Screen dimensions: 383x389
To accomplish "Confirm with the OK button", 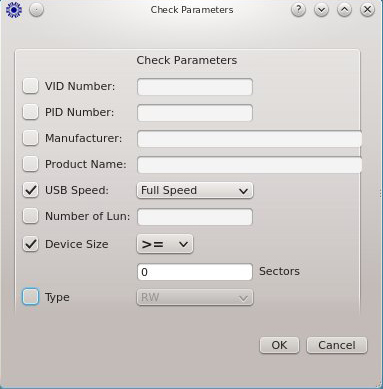I will tap(279, 345).
